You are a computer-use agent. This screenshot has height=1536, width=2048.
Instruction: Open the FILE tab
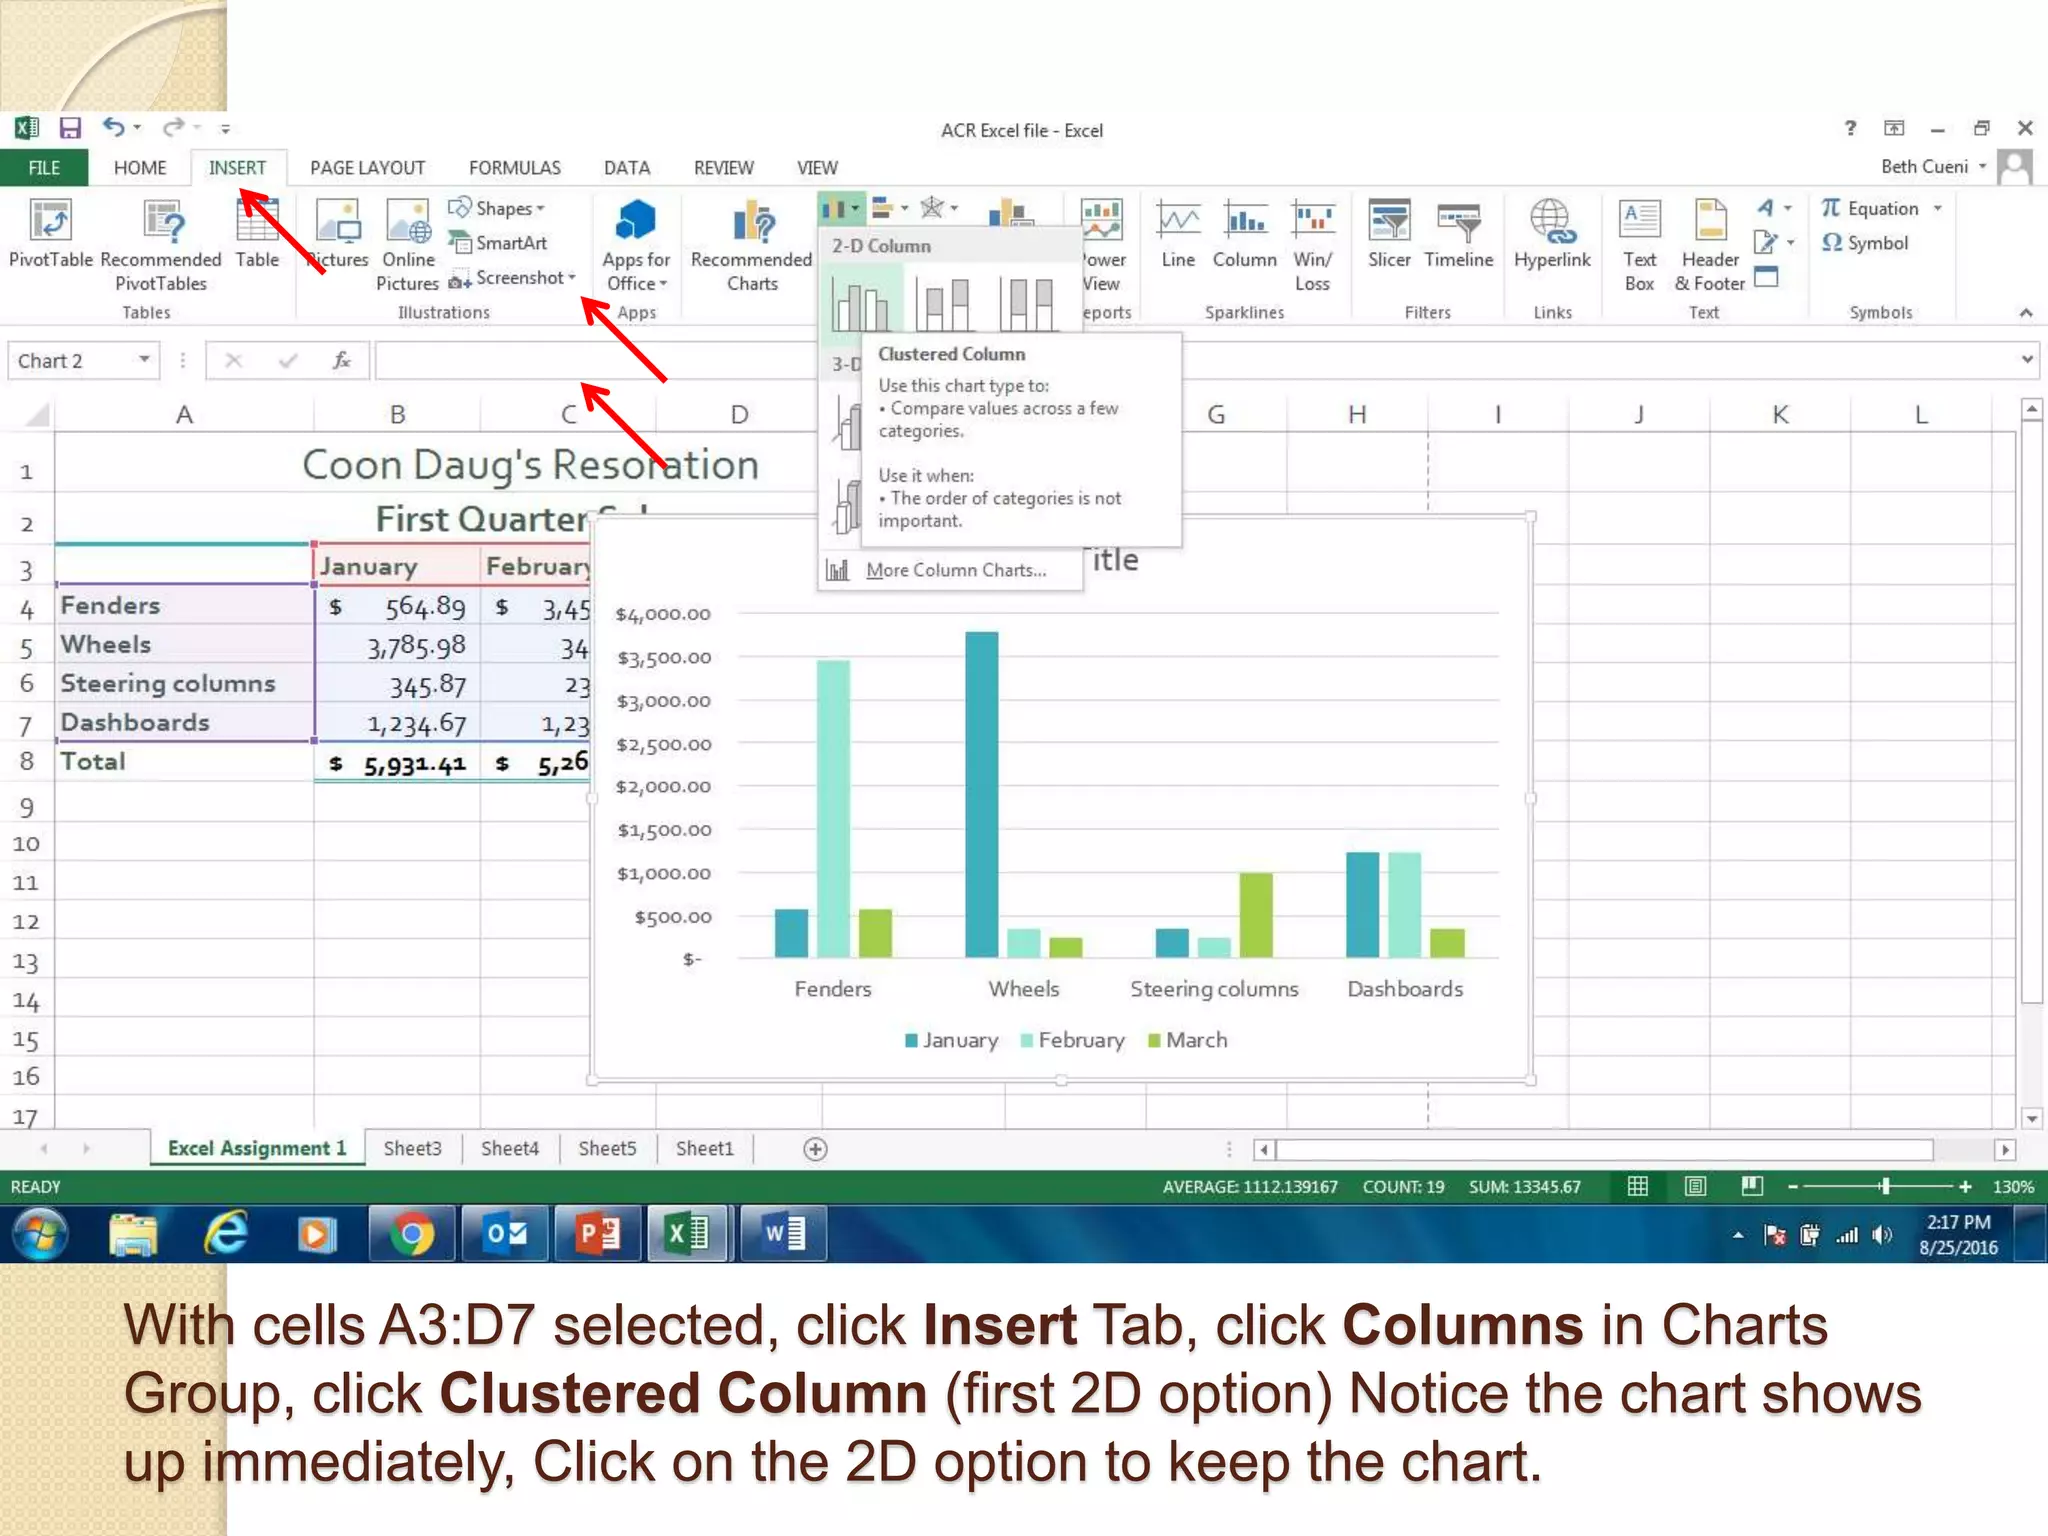44,168
